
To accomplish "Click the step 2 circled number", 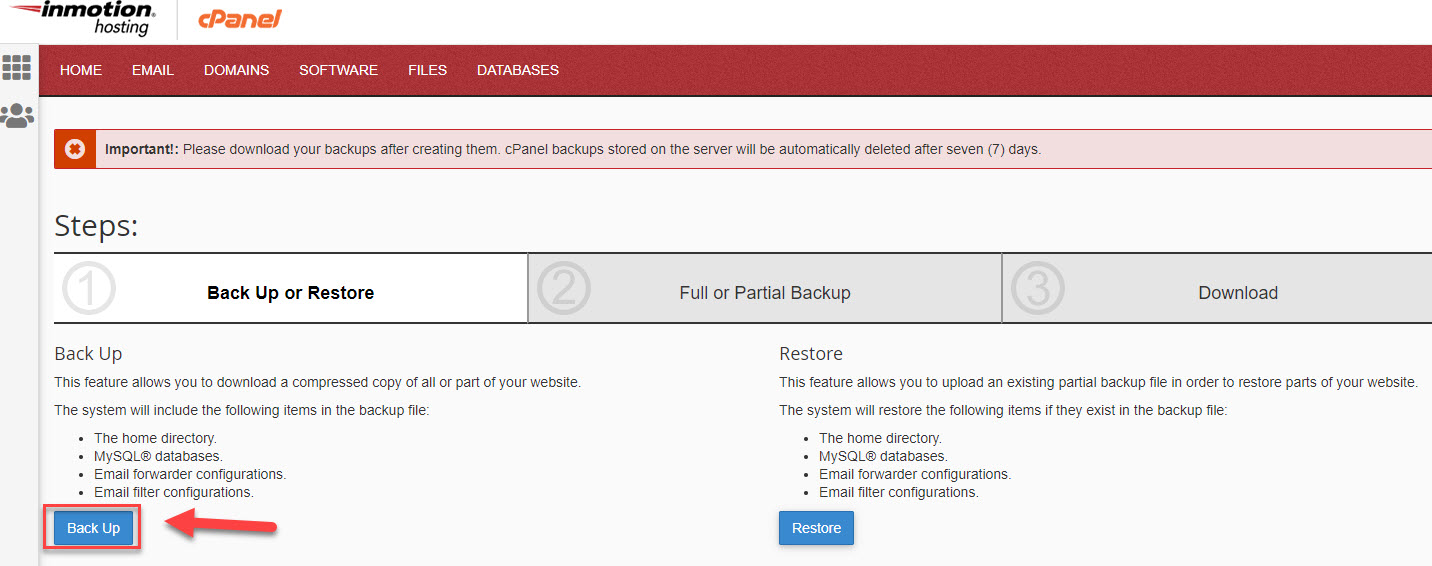I will point(564,289).
